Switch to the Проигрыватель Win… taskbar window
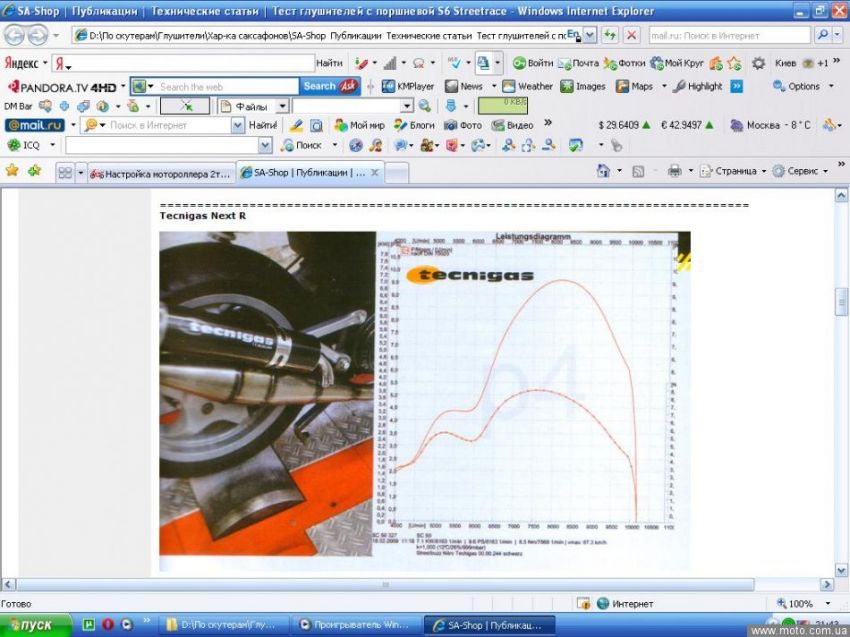This screenshot has width=850, height=637. click(356, 625)
